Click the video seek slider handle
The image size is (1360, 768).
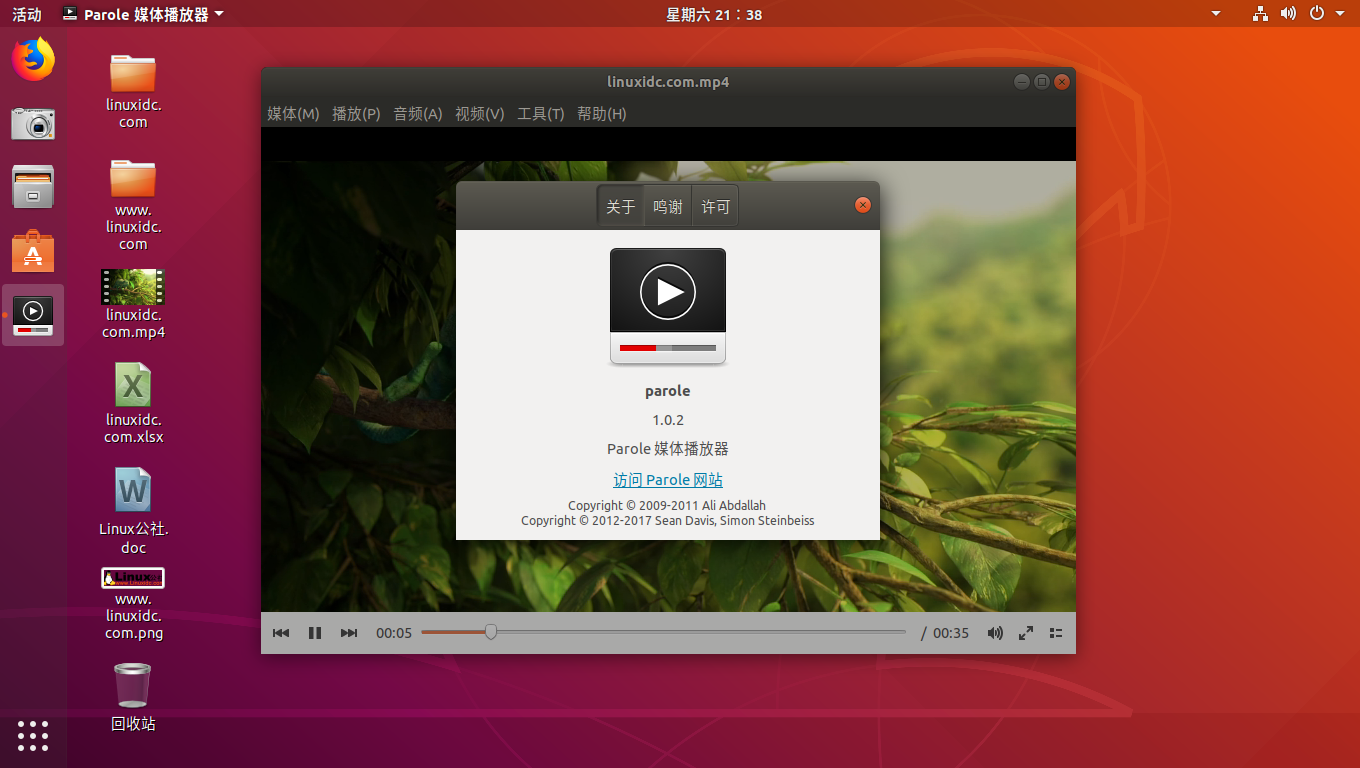(x=490, y=632)
